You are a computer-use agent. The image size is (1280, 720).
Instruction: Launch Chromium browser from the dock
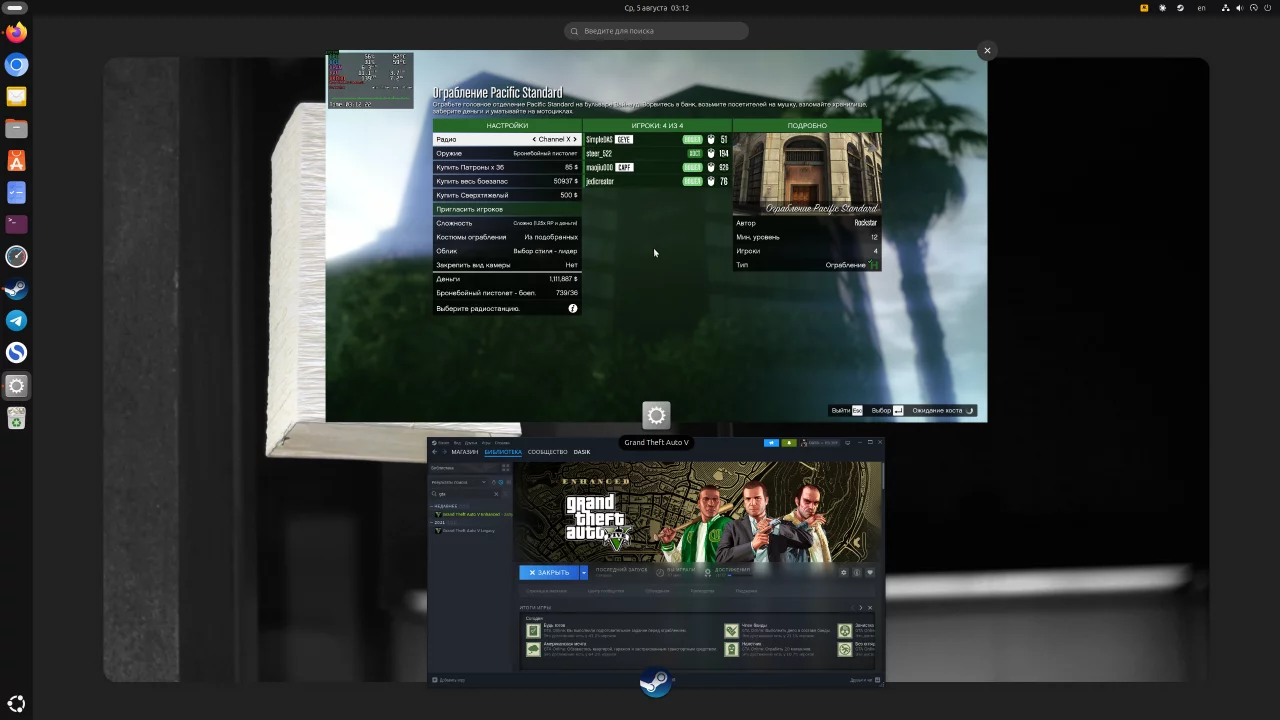pyautogui.click(x=16, y=65)
